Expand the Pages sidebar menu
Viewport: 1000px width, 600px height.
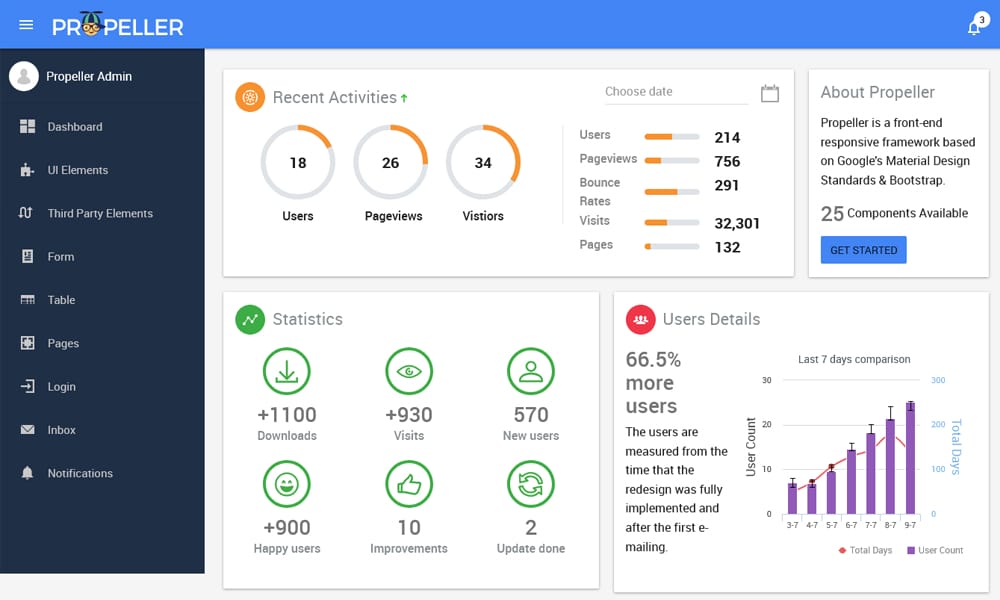[x=62, y=343]
